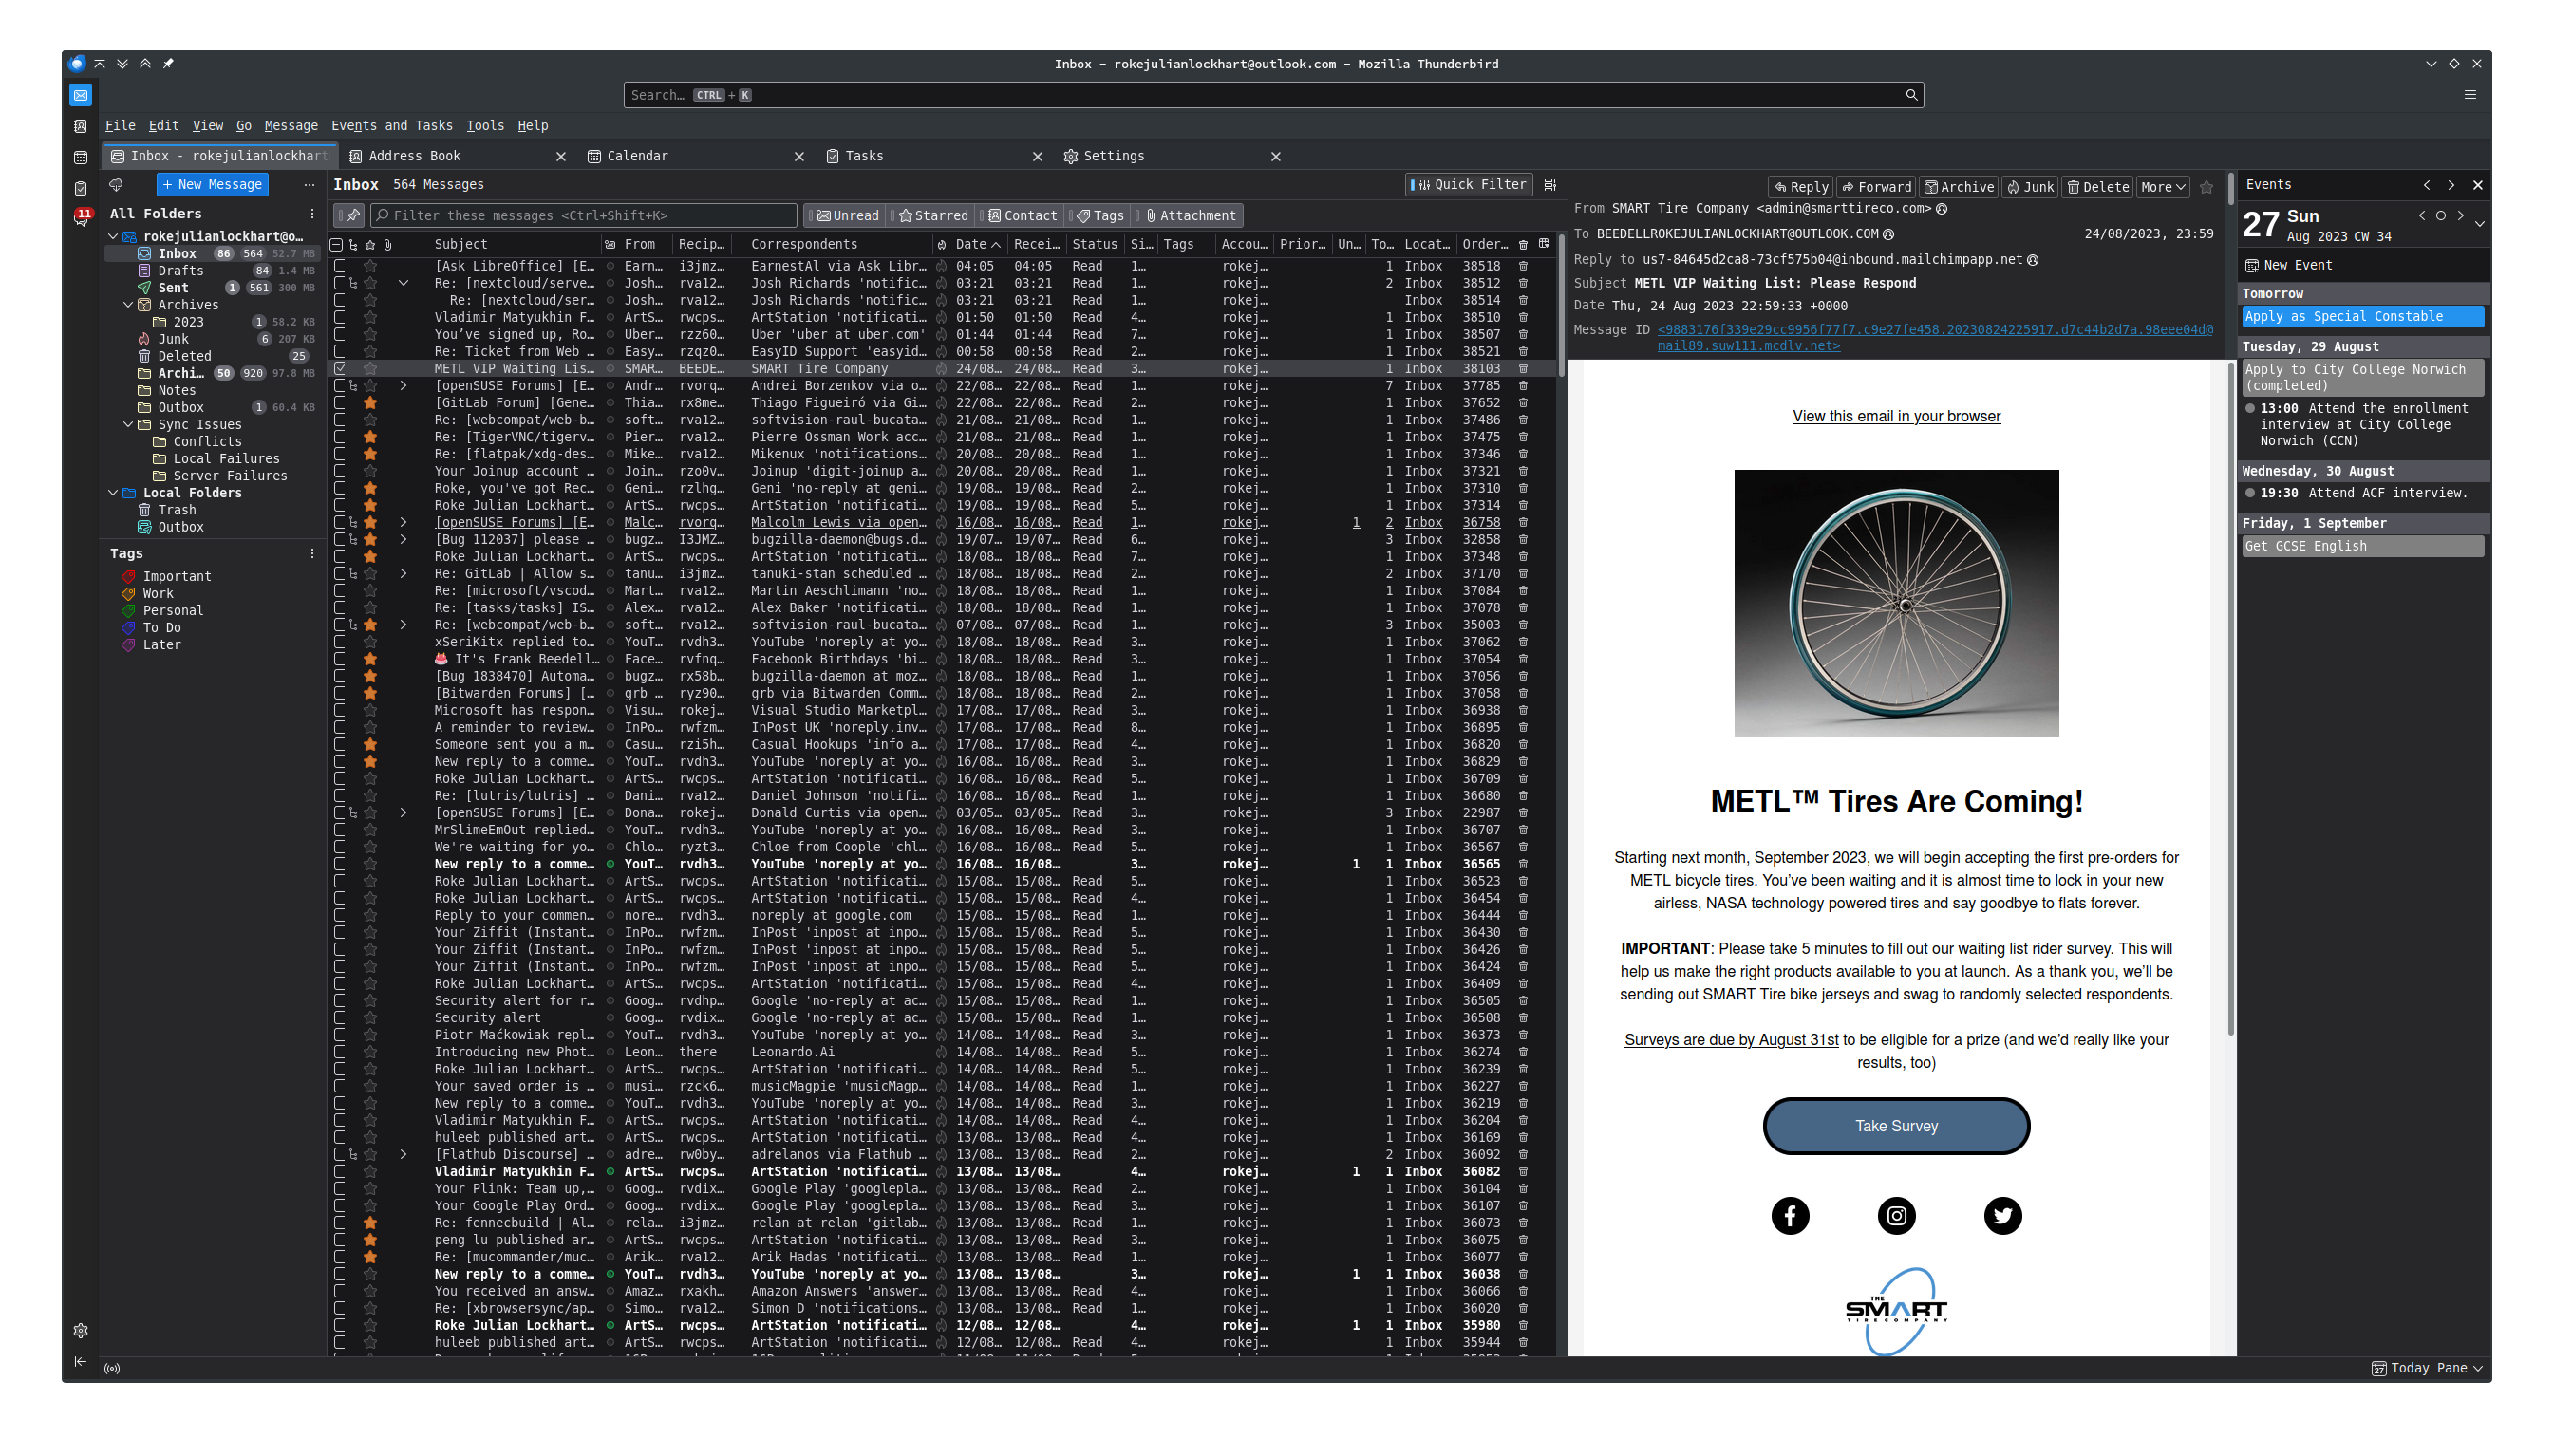Open the Events and Tasks menu
This screenshot has height=1456, width=2554.
(392, 126)
